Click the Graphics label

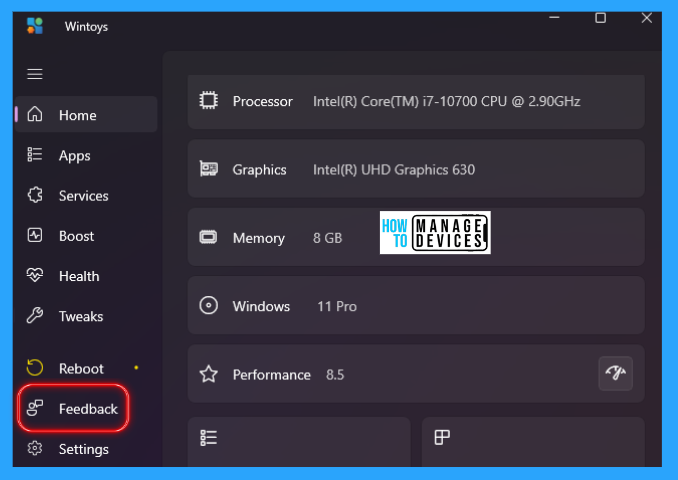pos(259,170)
